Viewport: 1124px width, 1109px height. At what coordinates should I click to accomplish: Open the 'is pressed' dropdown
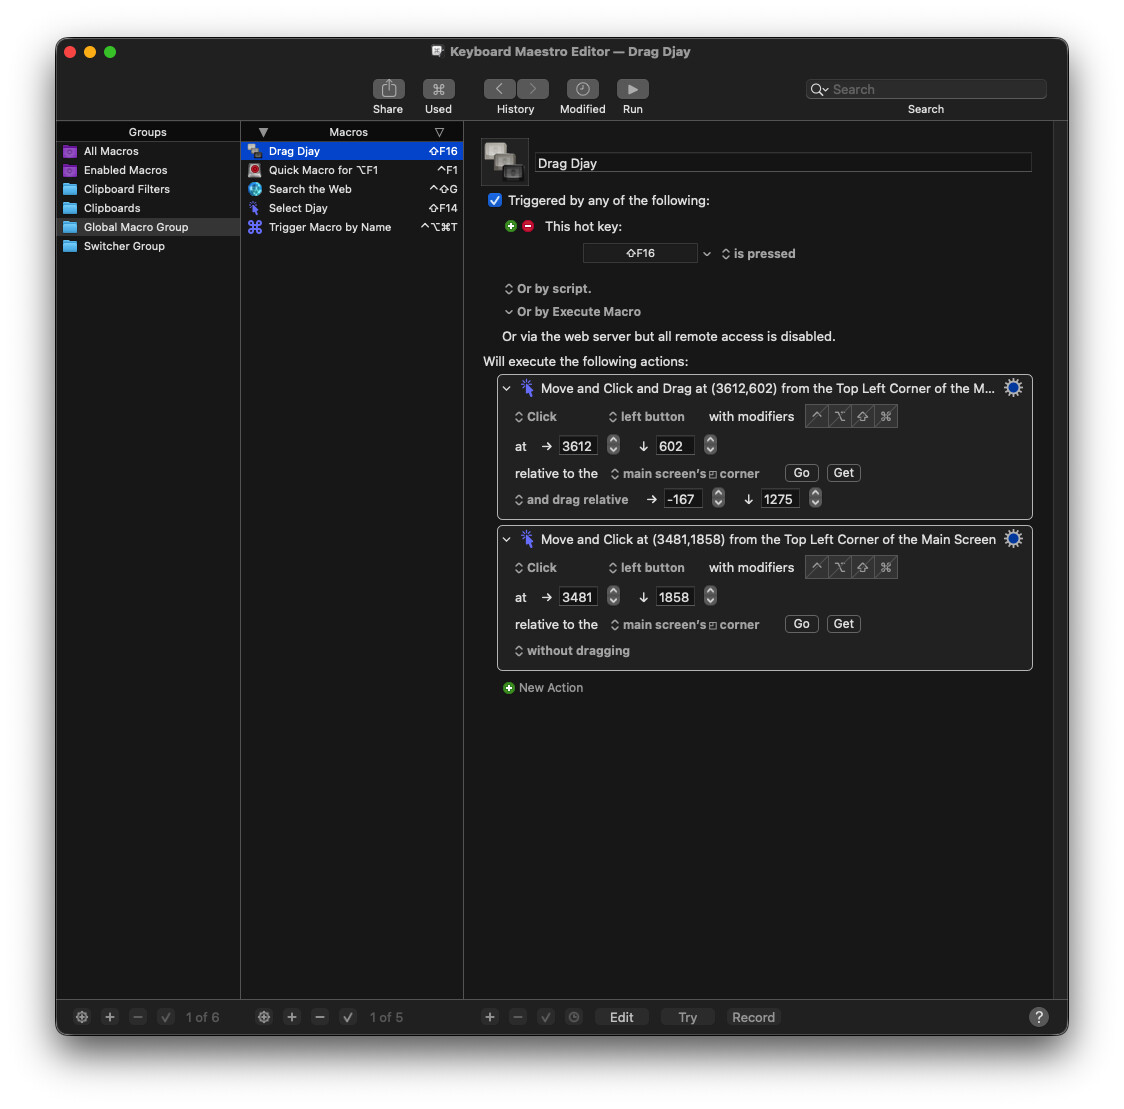[758, 254]
